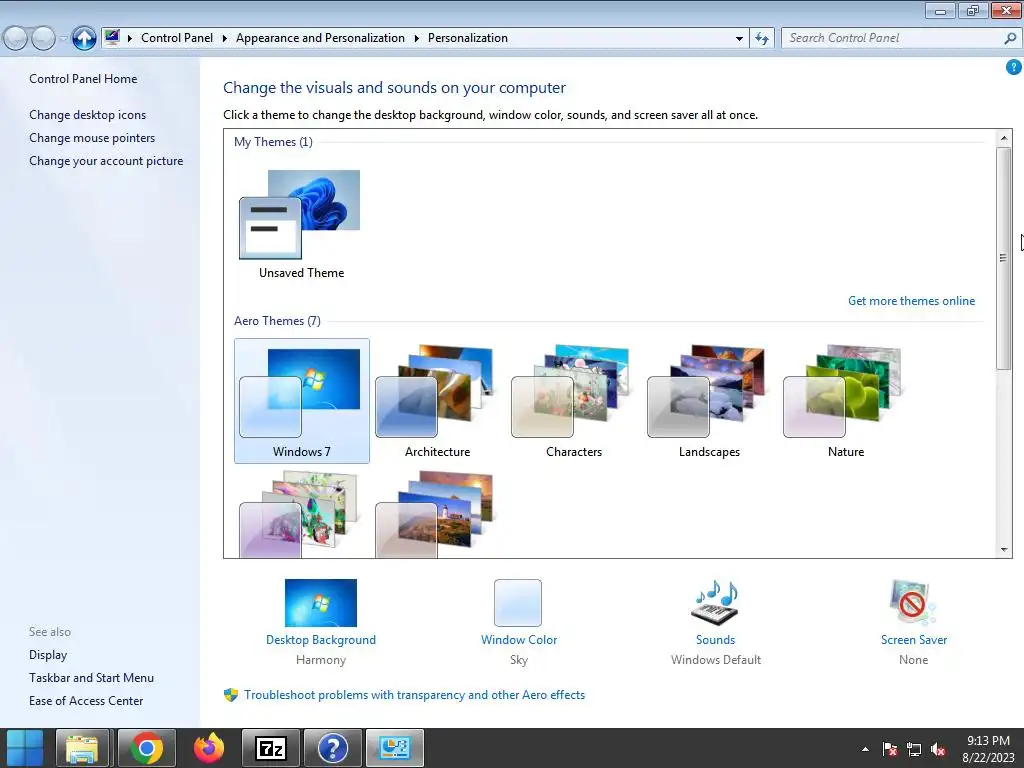This screenshot has height=768, width=1024.
Task: Click the Screen Saver text link
Action: click(x=914, y=640)
